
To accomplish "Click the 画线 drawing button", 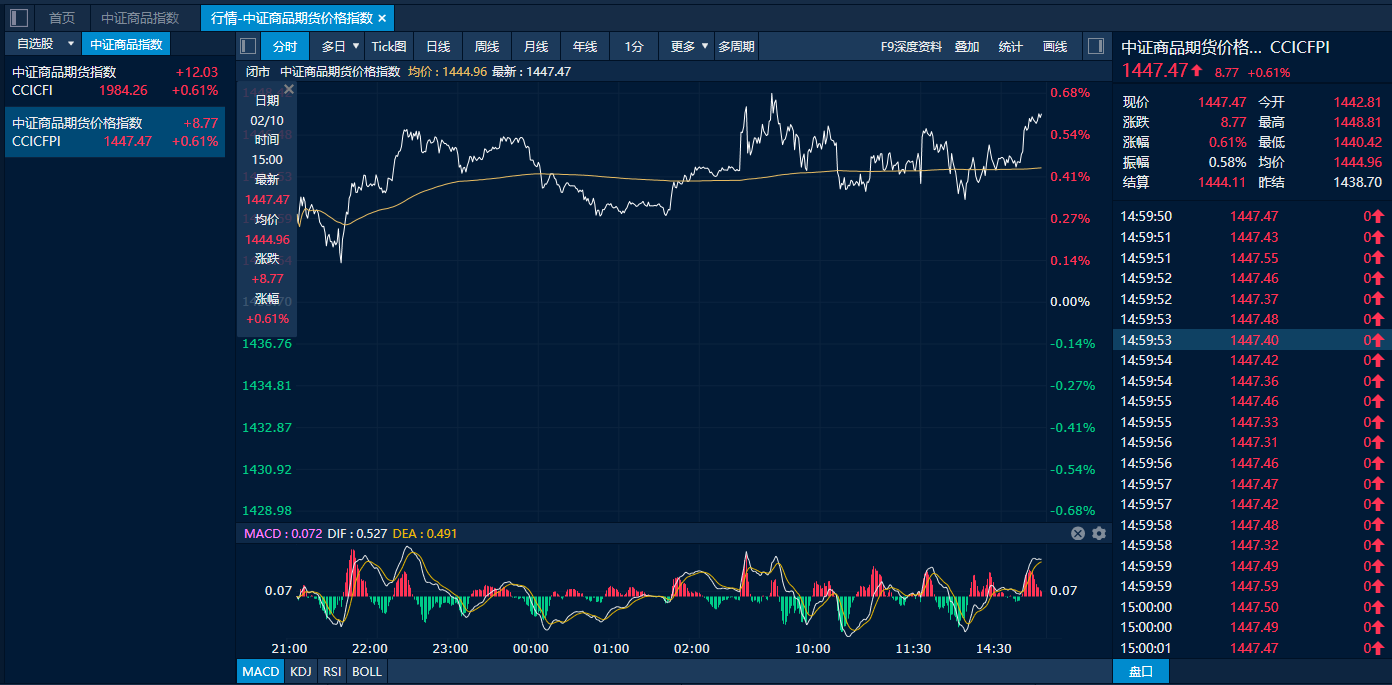I will (1055, 46).
